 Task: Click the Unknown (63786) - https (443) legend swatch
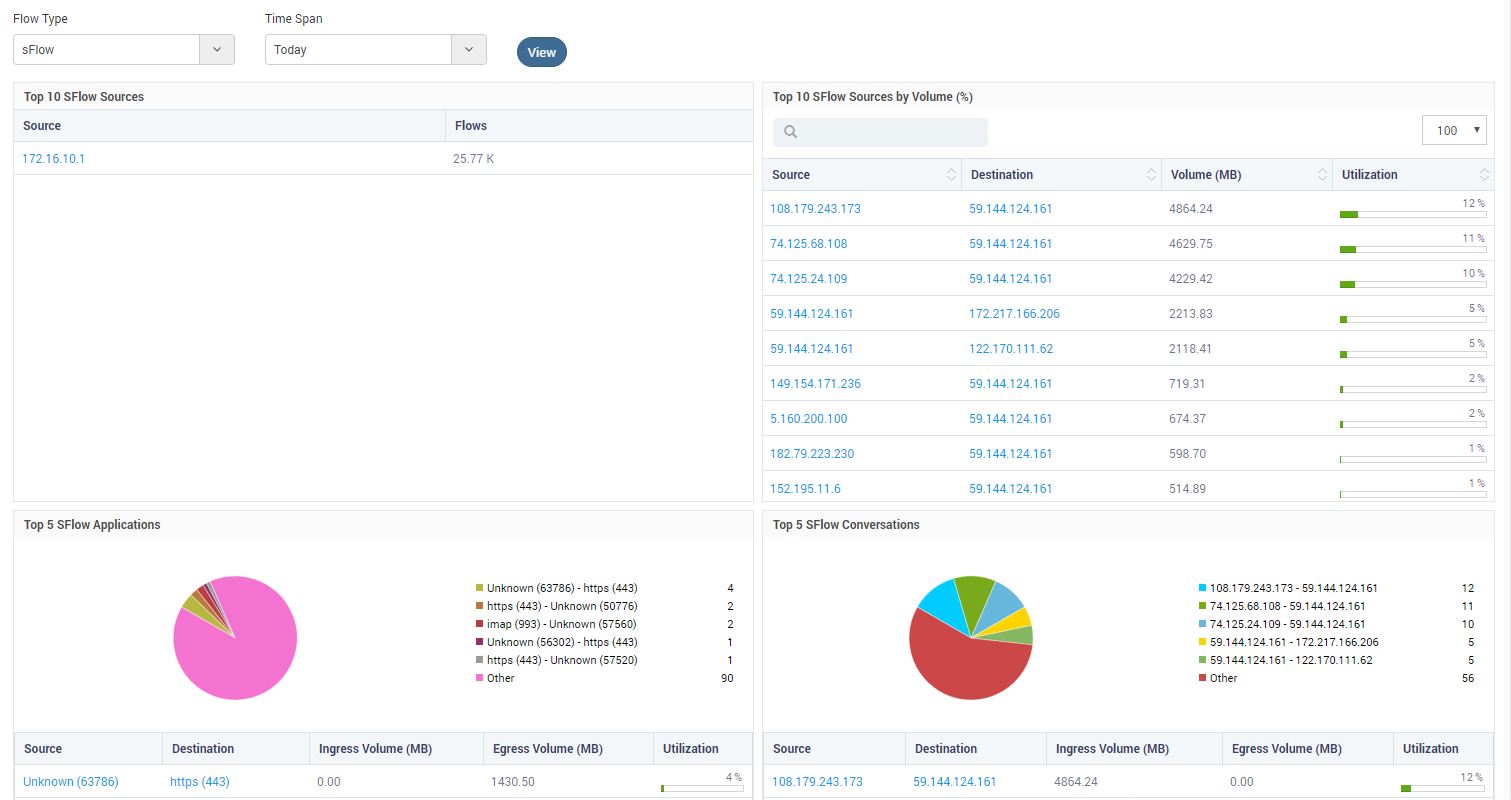click(x=479, y=588)
